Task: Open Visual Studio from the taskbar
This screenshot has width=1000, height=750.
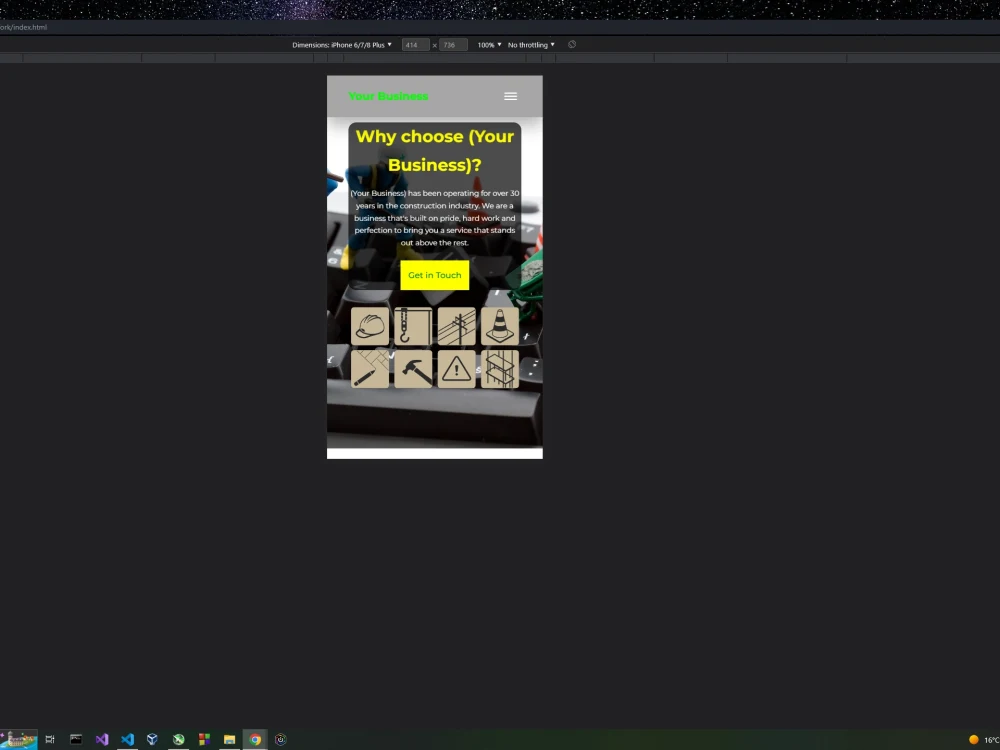Action: pos(102,739)
